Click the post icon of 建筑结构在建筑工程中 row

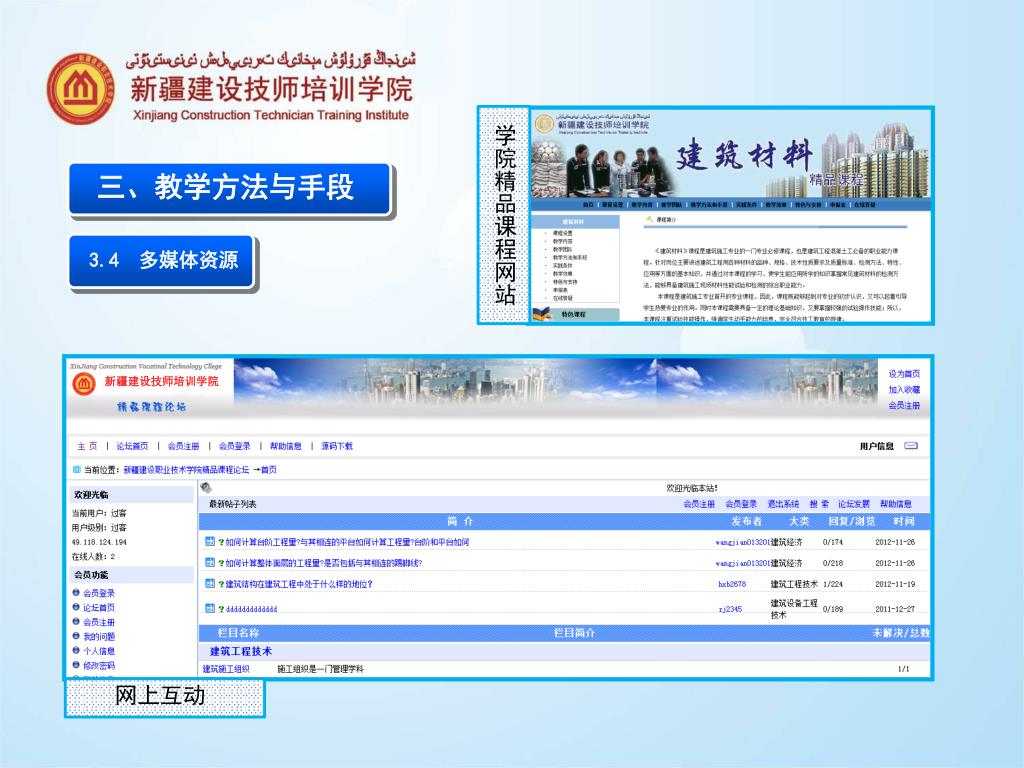(210, 583)
